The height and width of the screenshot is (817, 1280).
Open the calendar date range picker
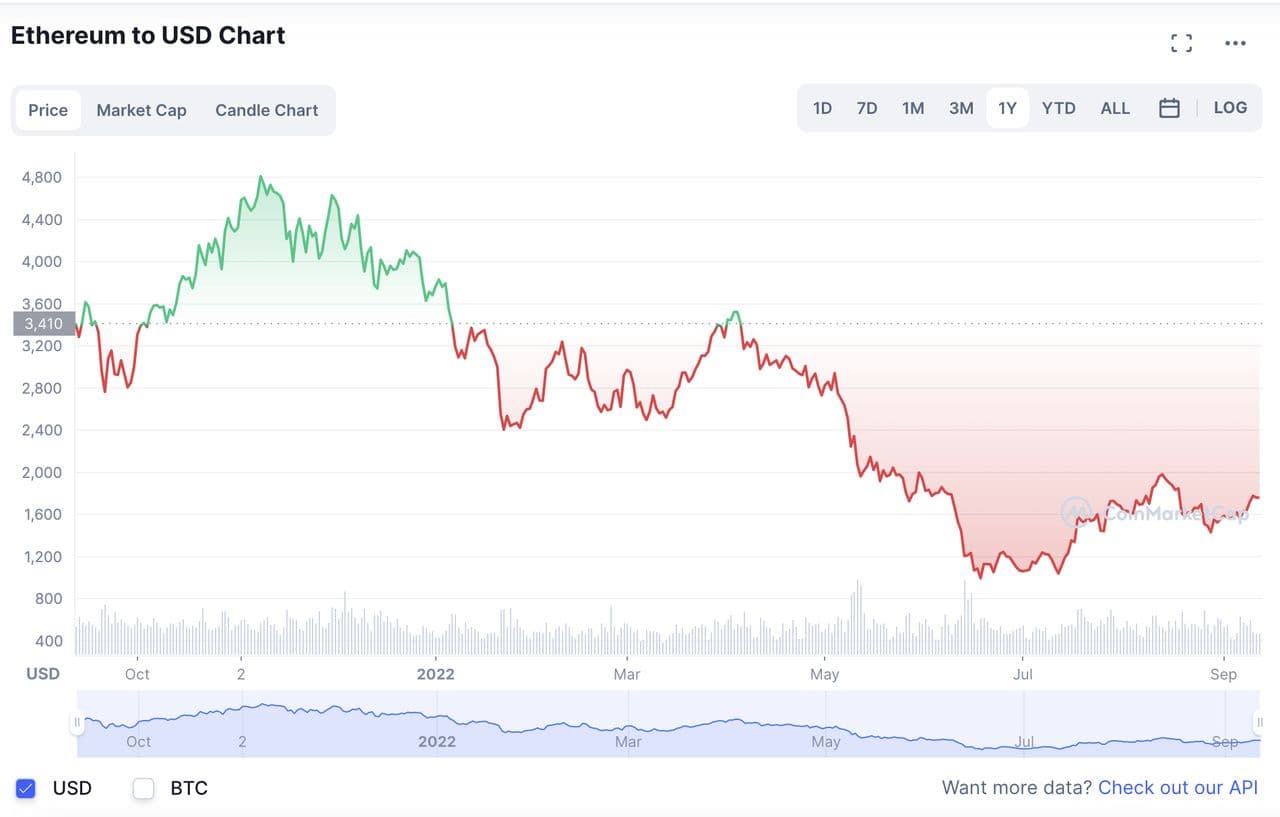click(1169, 108)
